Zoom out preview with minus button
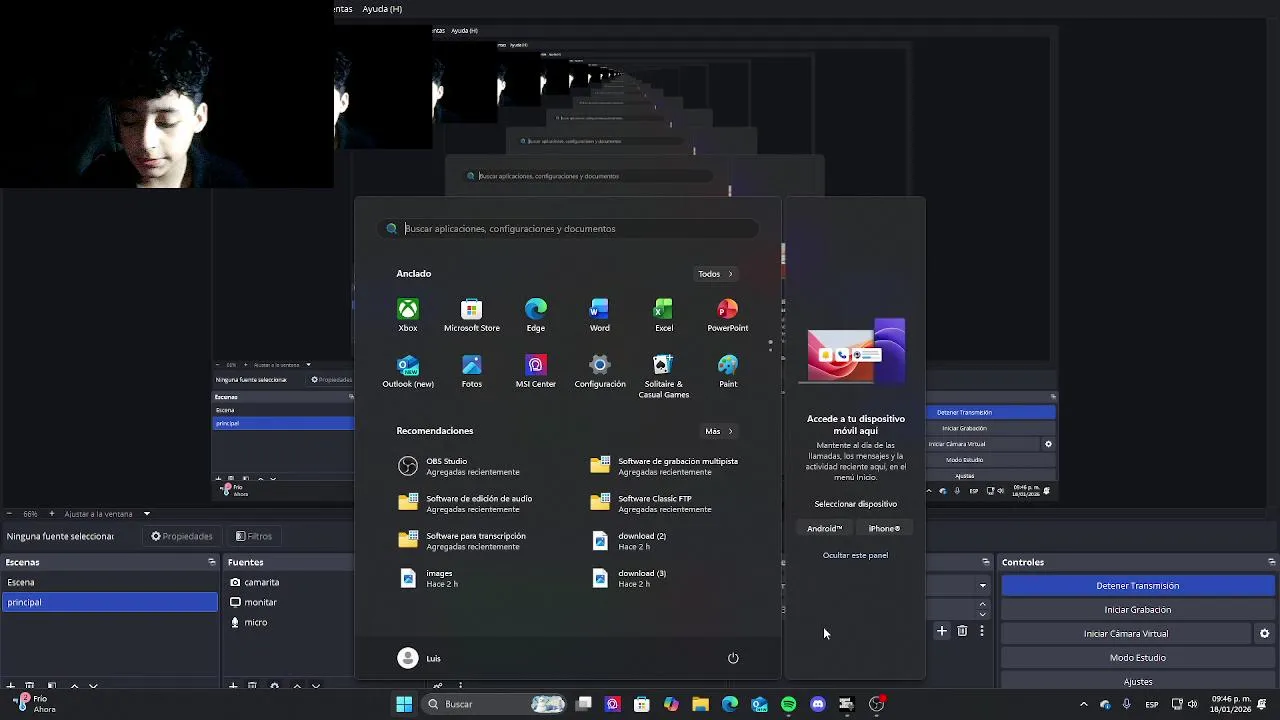The image size is (1280, 720). tap(10, 514)
